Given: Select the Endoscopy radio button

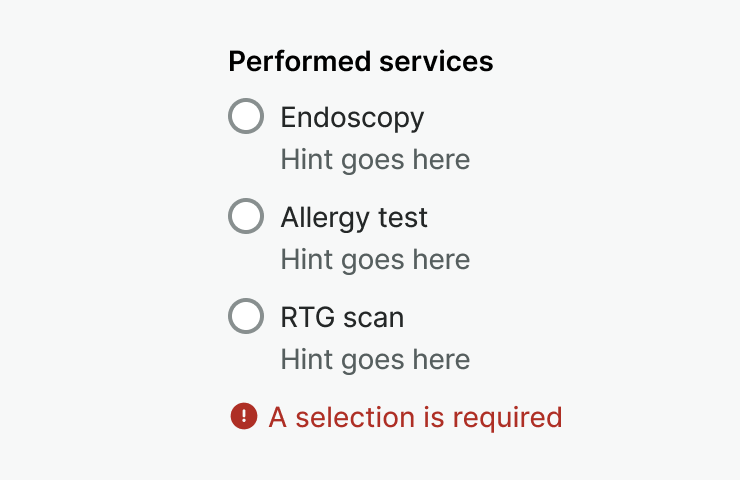Looking at the screenshot, I should point(246,116).
